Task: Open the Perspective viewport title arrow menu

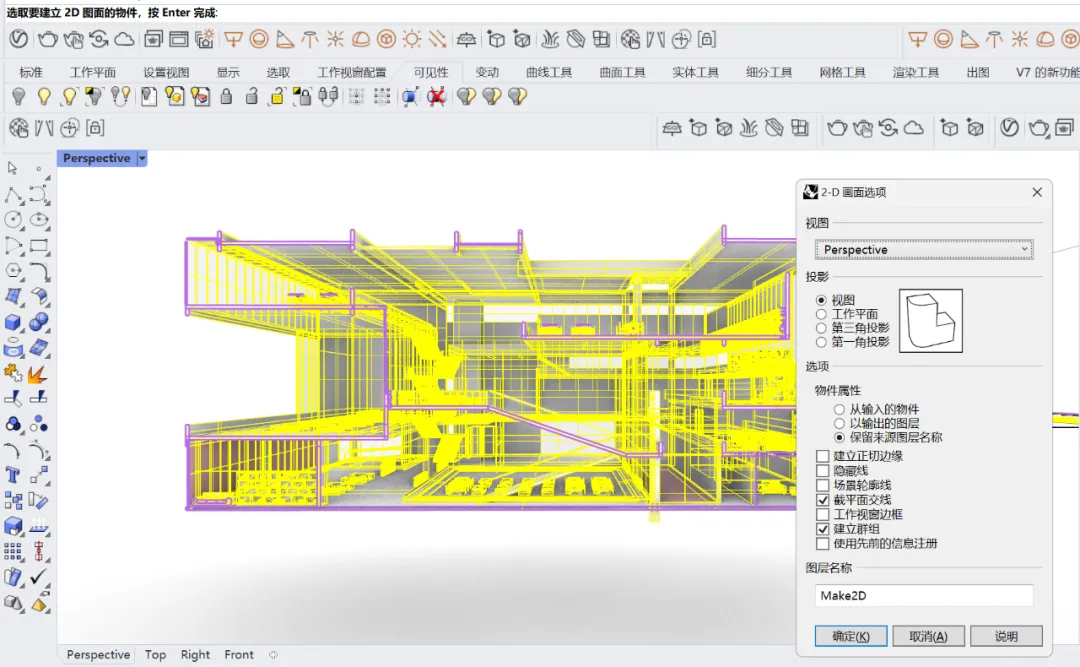Action: coord(142,158)
